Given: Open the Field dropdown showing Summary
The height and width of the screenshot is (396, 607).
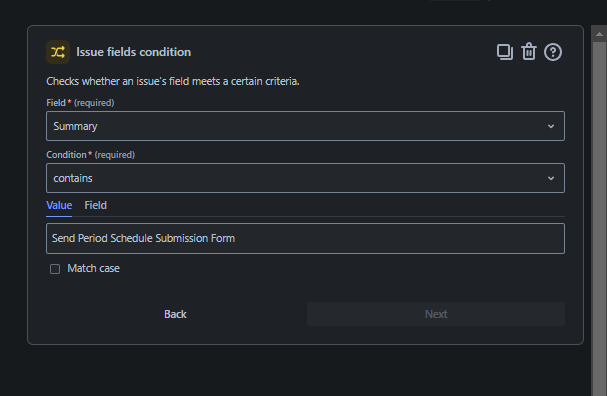Looking at the screenshot, I should [x=305, y=126].
